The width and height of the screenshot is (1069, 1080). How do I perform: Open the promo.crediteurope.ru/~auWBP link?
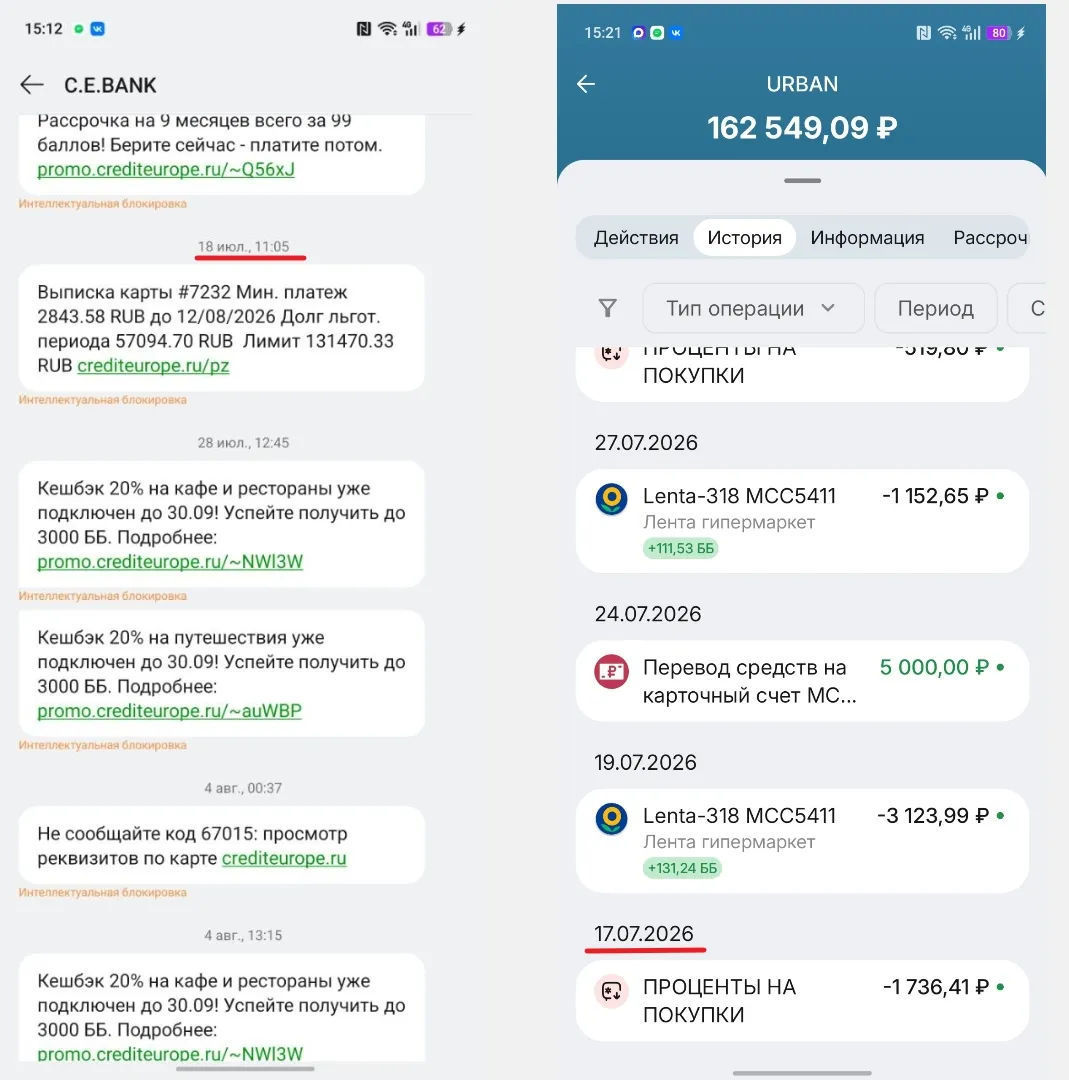[x=169, y=711]
